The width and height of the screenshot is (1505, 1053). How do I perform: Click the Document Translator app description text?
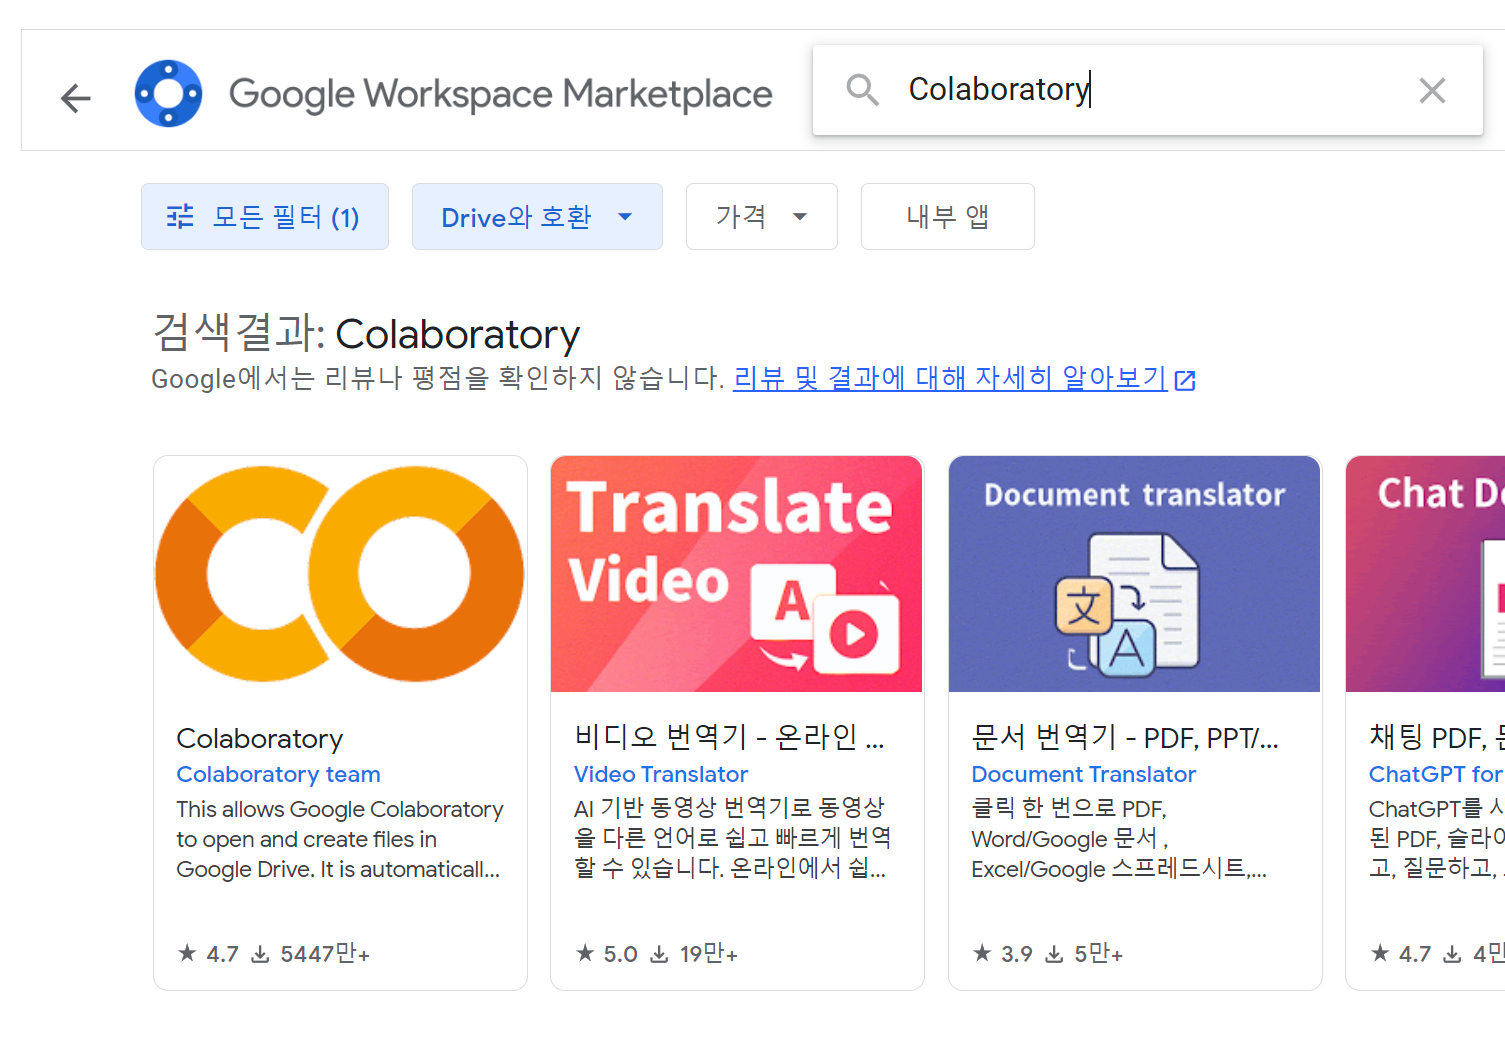coord(1119,838)
